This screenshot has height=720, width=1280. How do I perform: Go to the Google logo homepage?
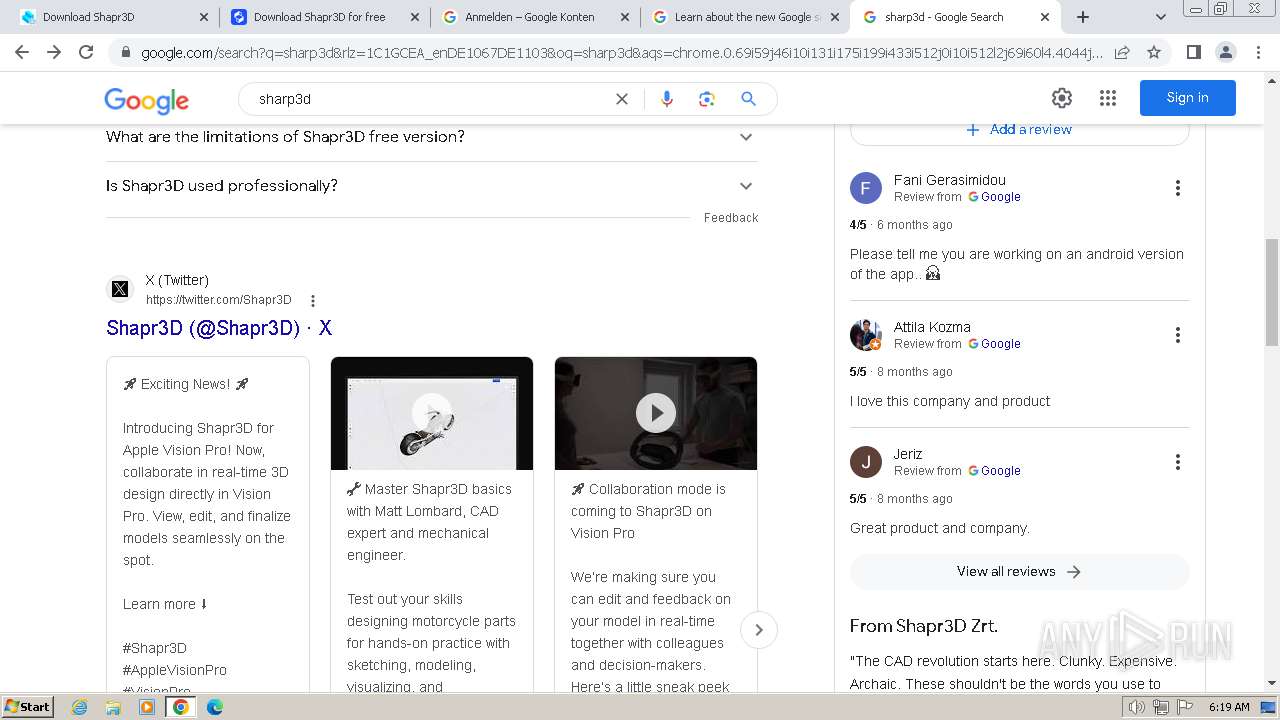147,100
